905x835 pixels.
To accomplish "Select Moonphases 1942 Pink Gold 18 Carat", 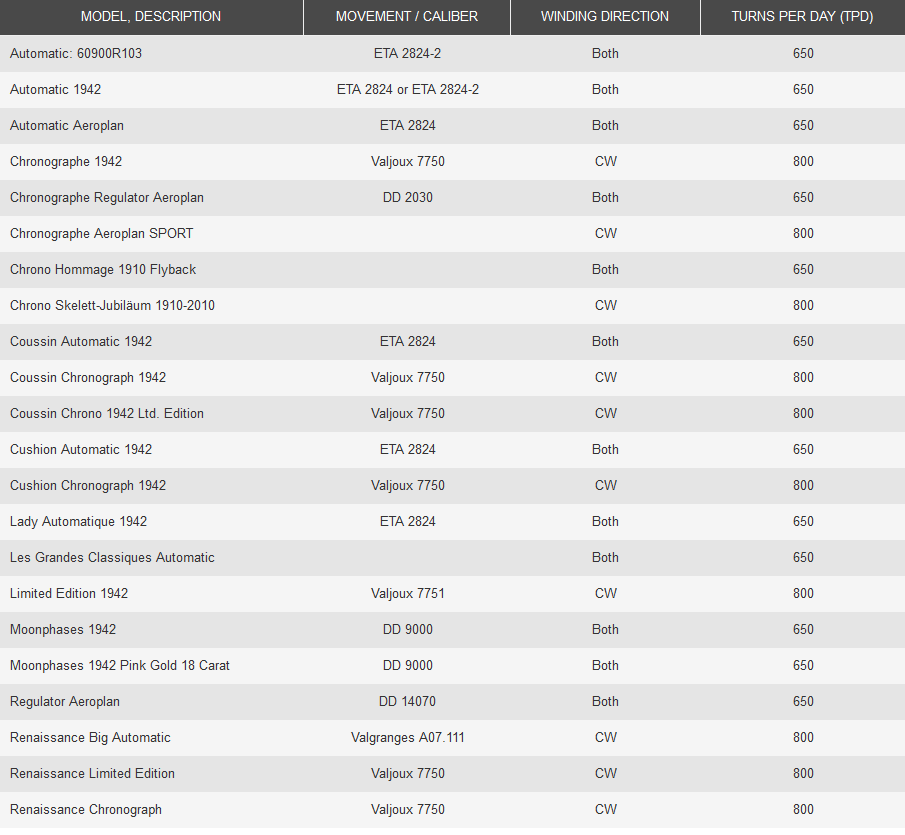I will [x=120, y=666].
